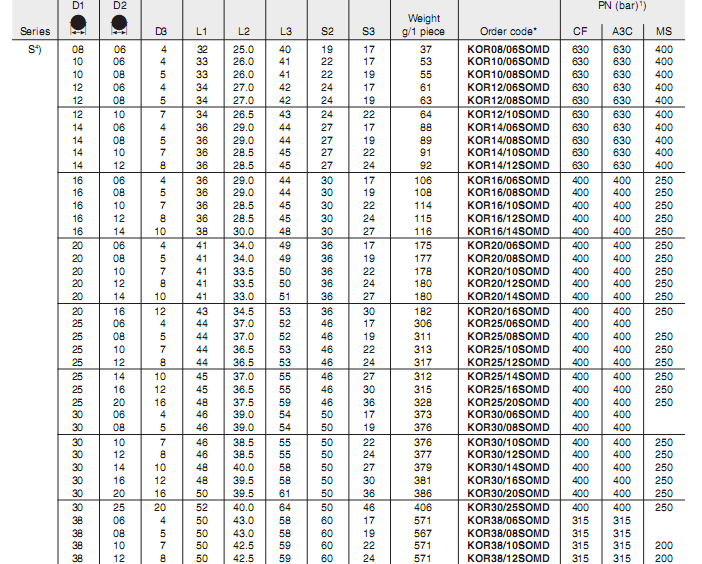Viewport: 702px width, 564px height.
Task: Select order code KOR08/06SOMD
Action: click(509, 48)
